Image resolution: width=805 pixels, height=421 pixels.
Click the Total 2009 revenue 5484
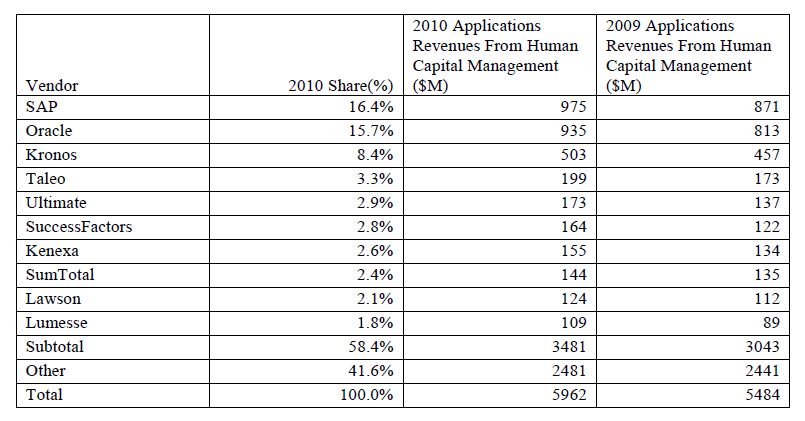(x=765, y=395)
